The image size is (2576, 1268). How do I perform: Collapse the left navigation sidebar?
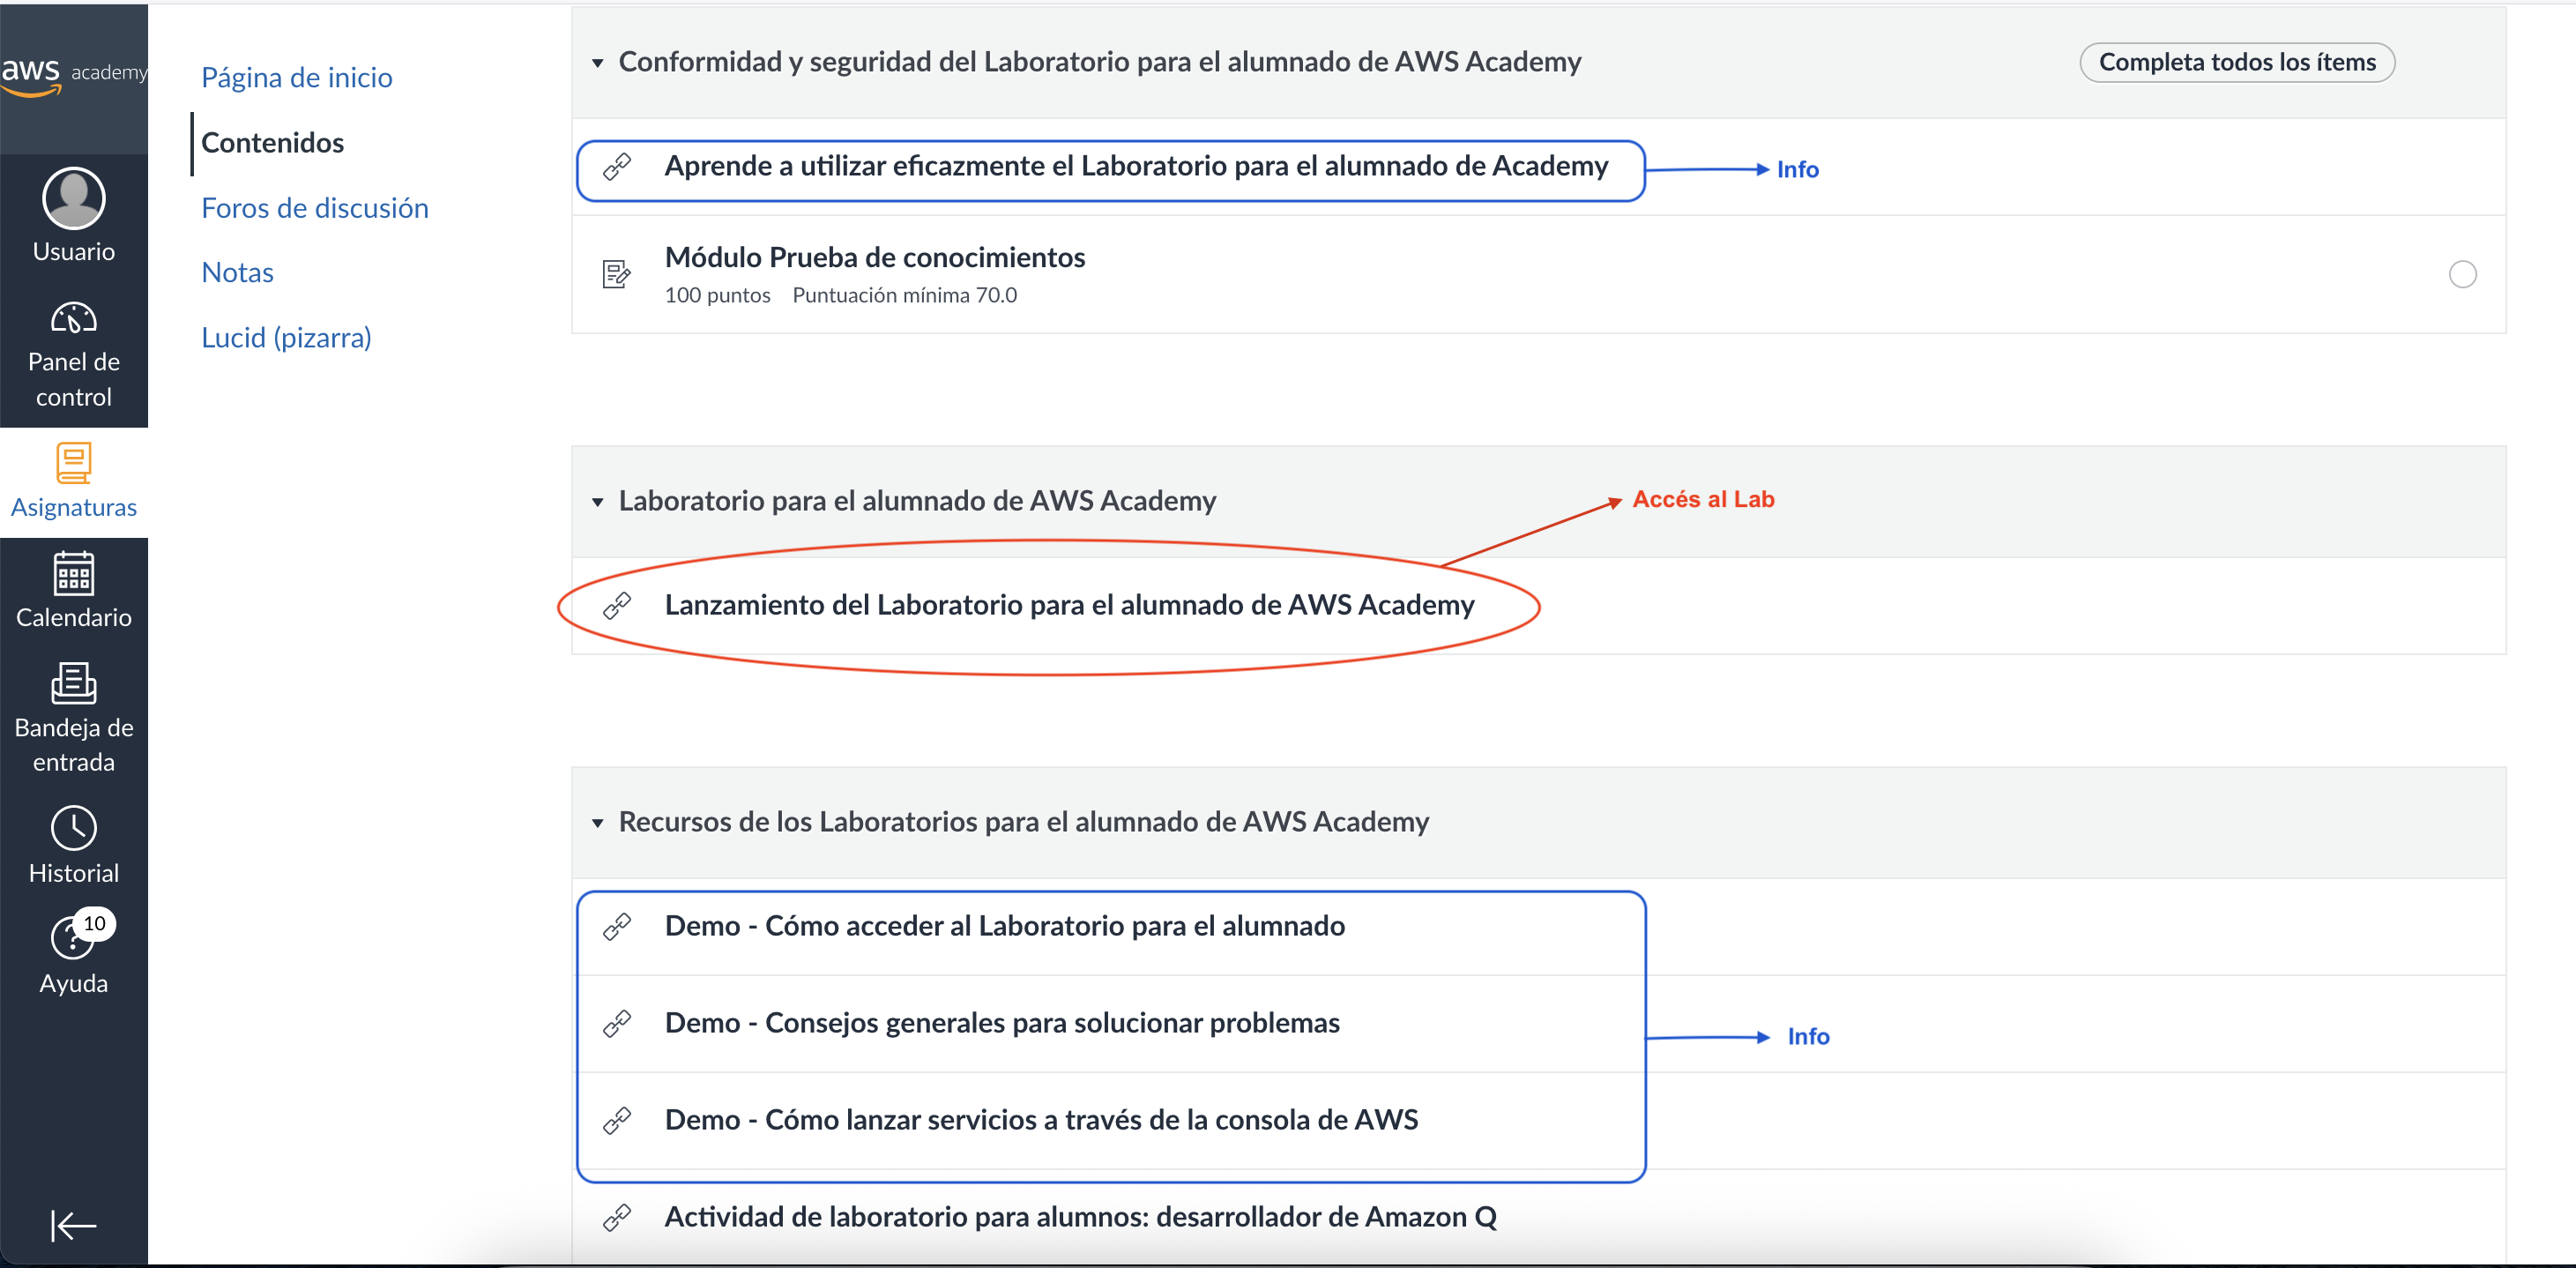73,1226
